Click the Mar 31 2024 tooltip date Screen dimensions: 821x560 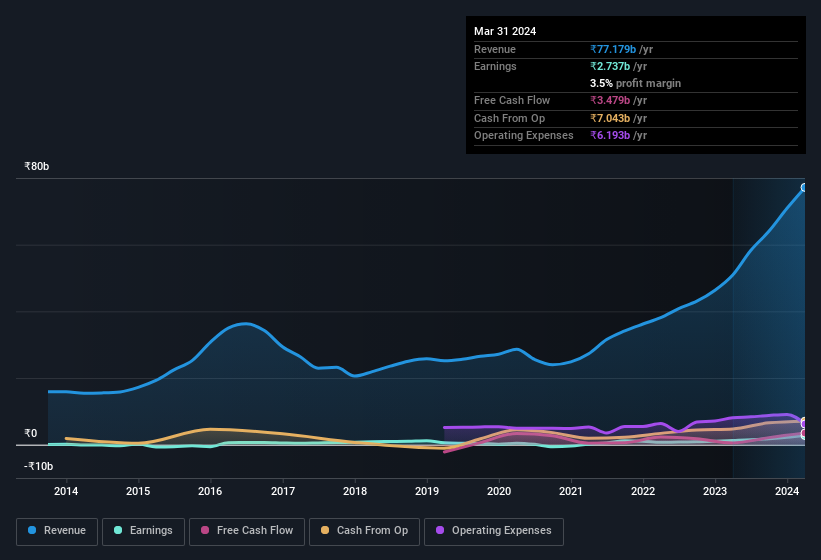(505, 31)
